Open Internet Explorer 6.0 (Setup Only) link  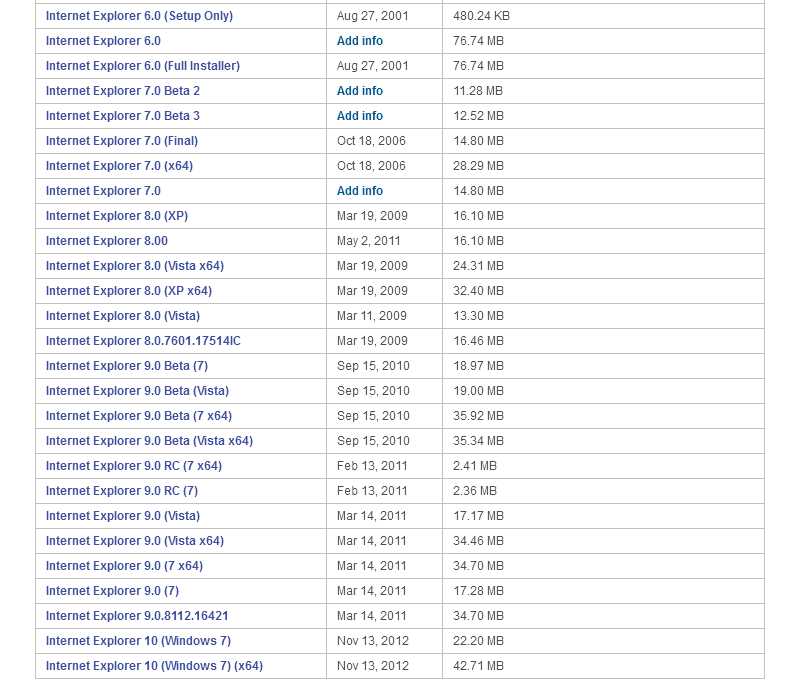pyautogui.click(x=139, y=16)
